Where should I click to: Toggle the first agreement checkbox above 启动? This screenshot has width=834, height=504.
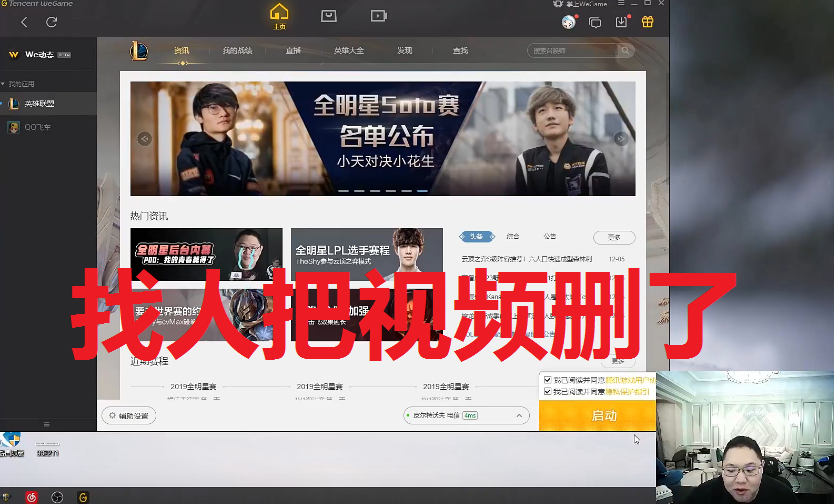(x=546, y=380)
